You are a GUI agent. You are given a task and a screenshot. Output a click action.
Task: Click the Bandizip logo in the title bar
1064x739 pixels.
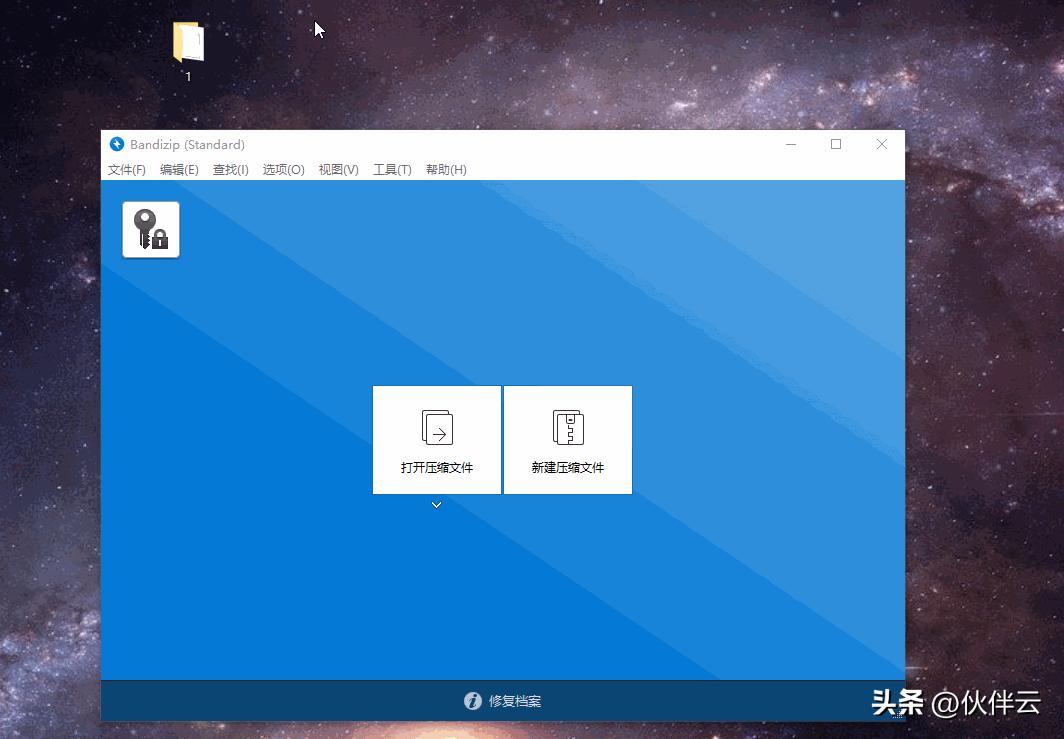pyautogui.click(x=117, y=144)
